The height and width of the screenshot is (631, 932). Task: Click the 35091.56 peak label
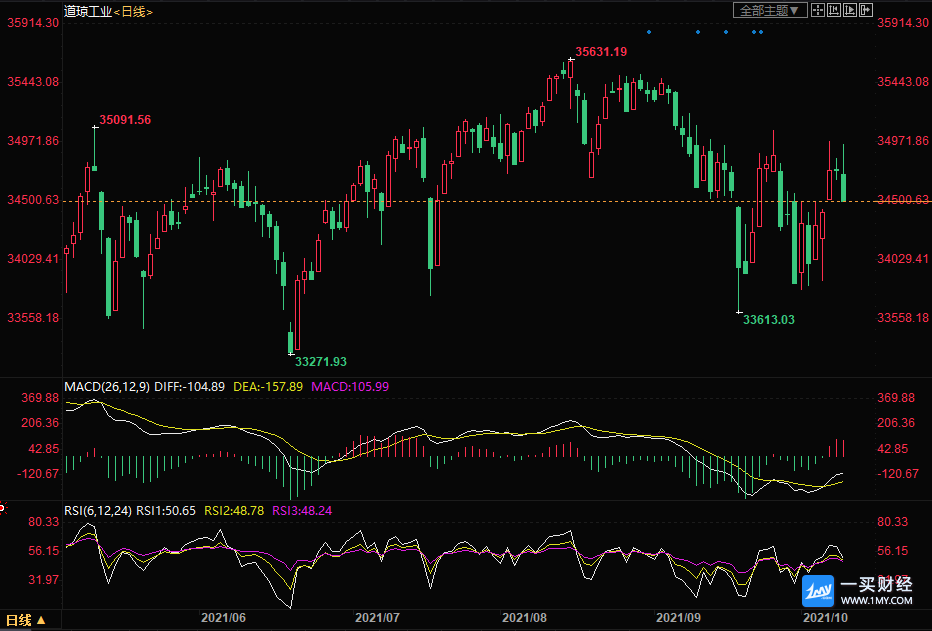[x=125, y=120]
